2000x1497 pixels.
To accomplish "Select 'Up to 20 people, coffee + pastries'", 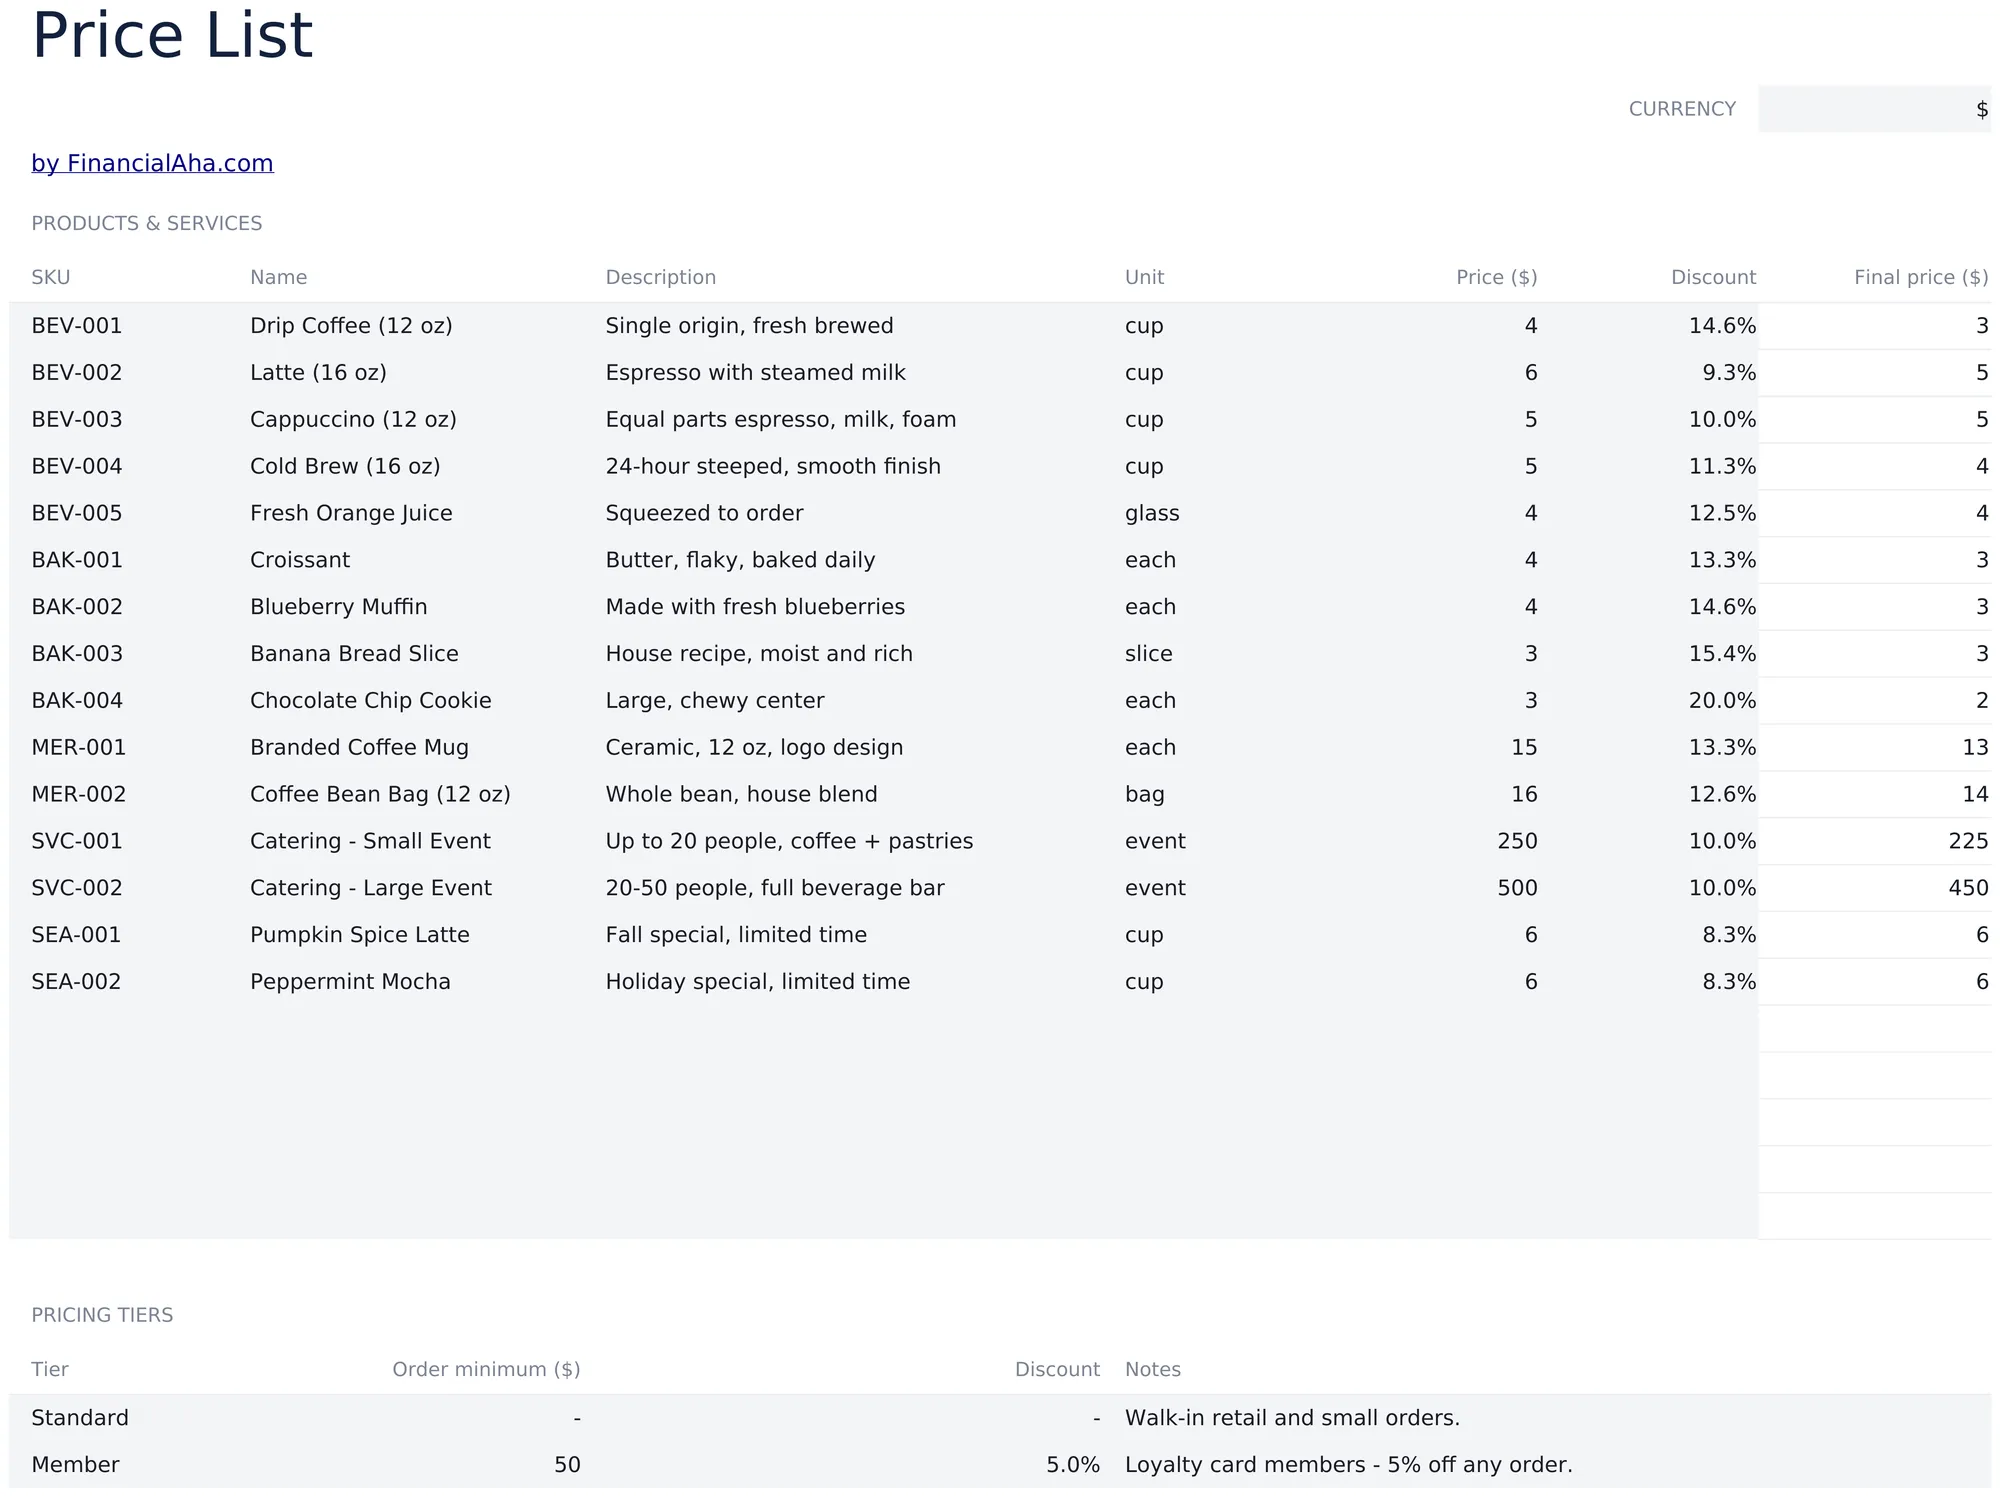I will (x=789, y=842).
